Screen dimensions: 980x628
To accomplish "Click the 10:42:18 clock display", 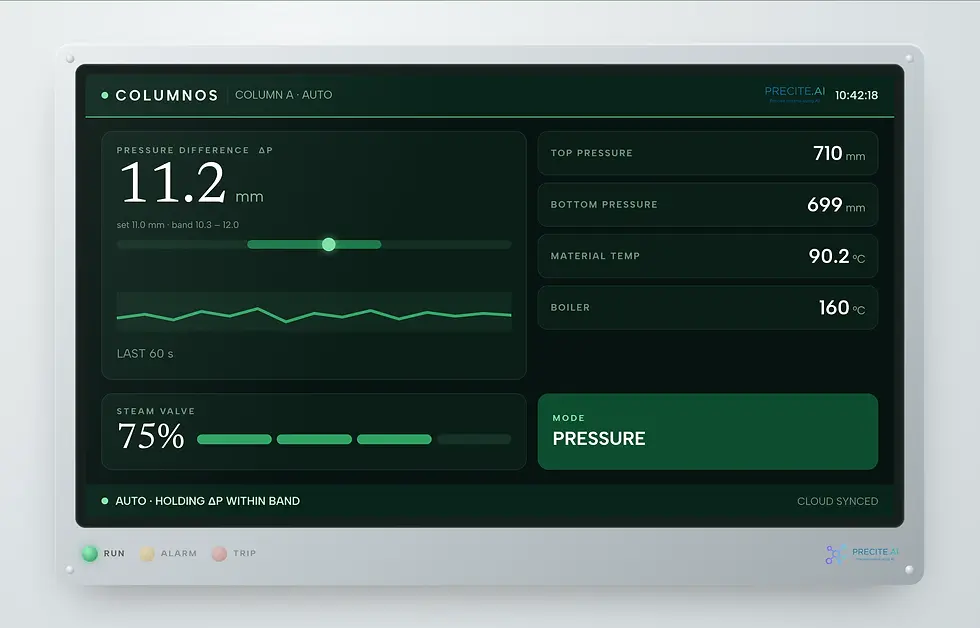I will click(x=856, y=96).
